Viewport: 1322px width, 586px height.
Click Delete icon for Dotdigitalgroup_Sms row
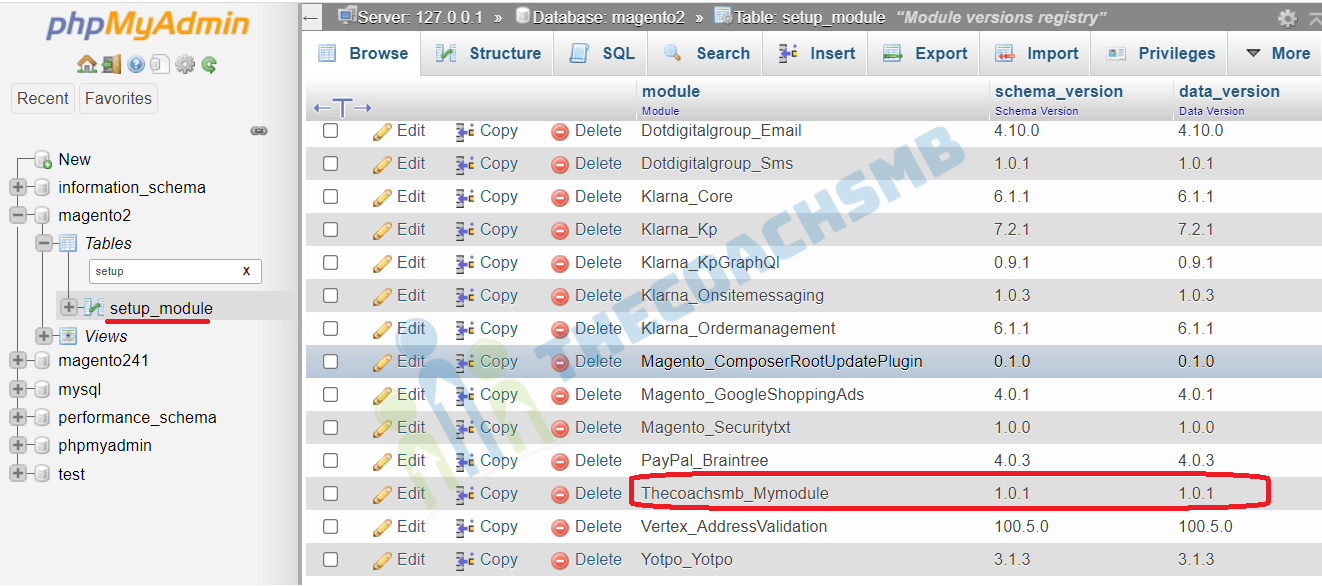[x=560, y=164]
